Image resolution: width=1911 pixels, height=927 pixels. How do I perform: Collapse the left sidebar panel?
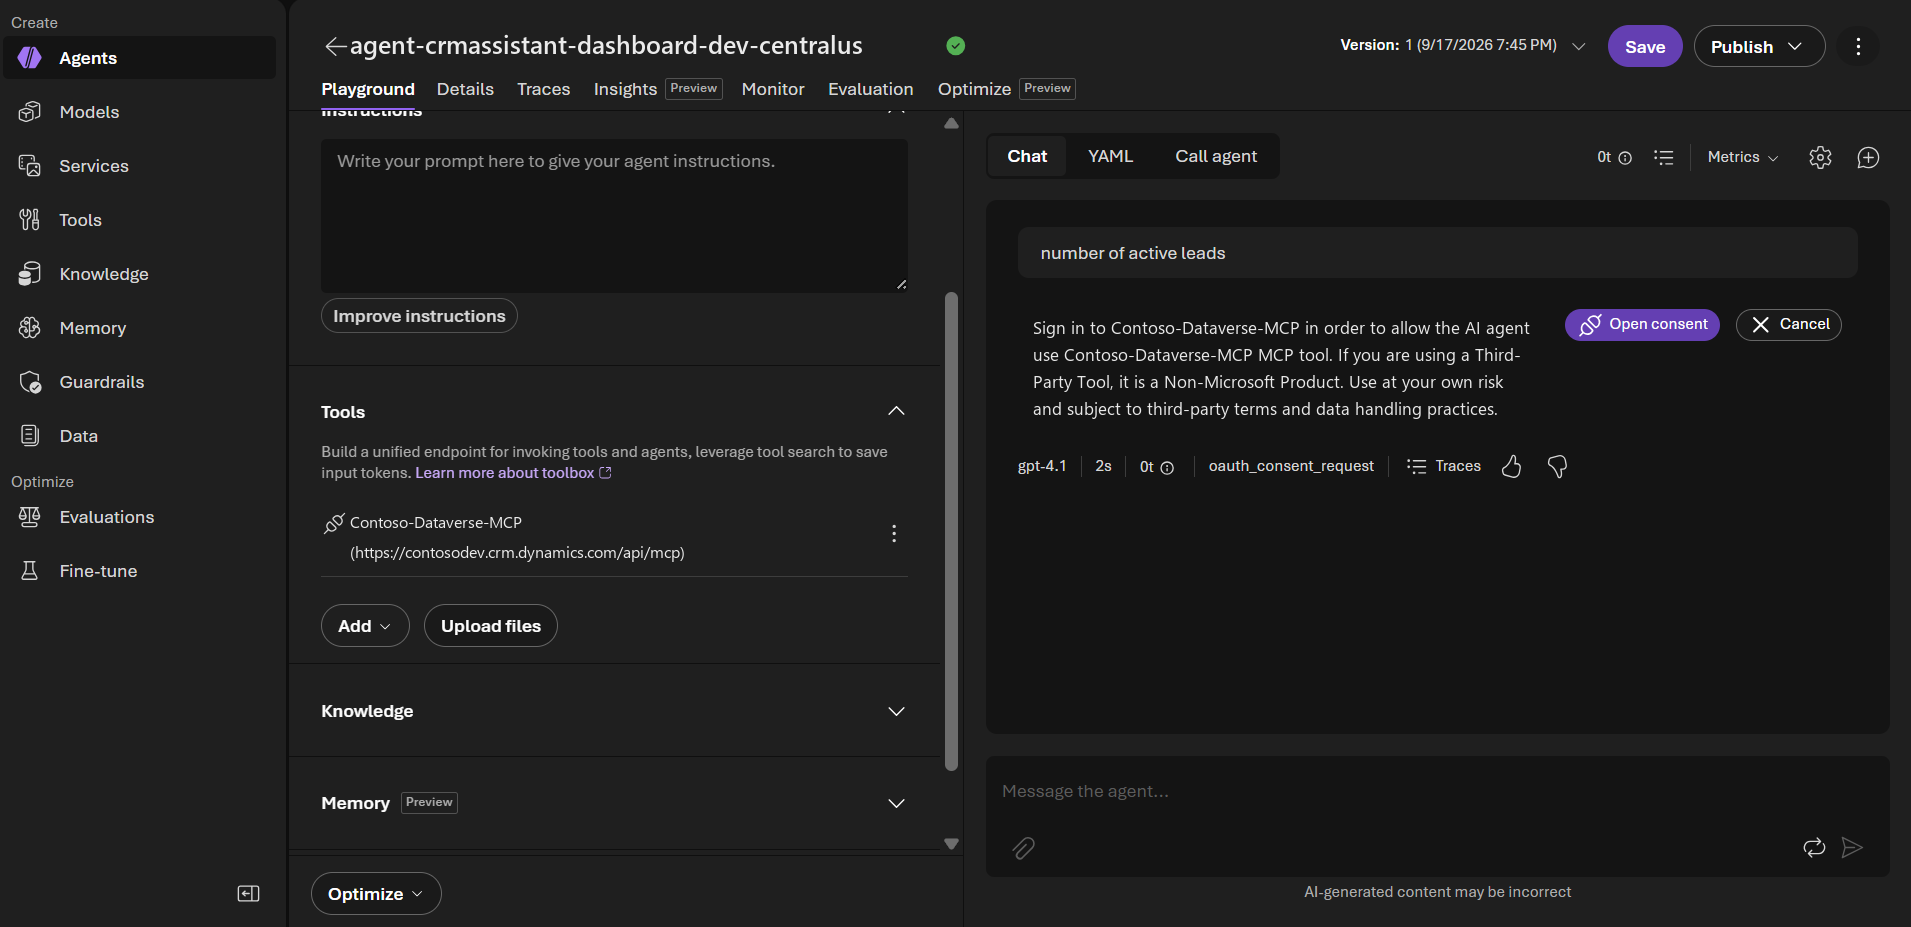point(248,894)
